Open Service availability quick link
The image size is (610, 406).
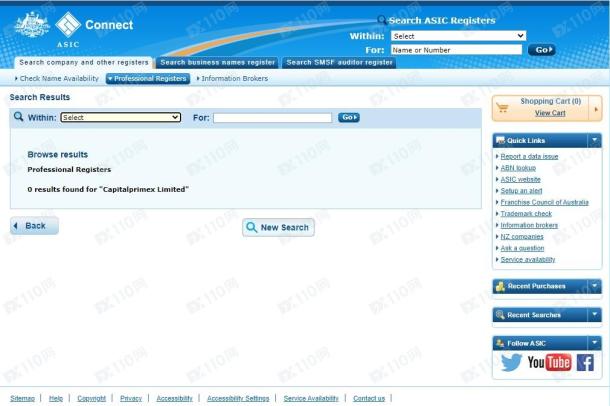528,259
